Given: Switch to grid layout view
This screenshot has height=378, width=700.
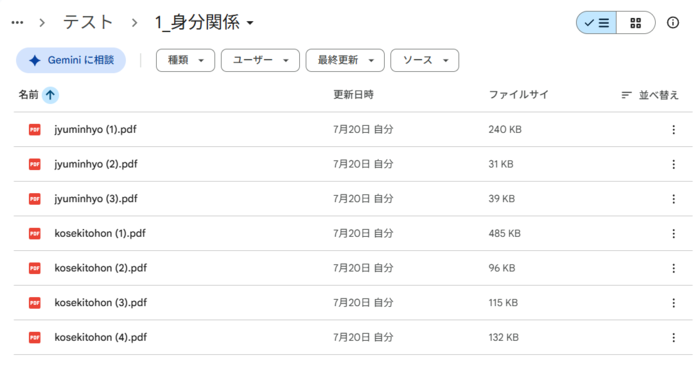Looking at the screenshot, I should (x=636, y=23).
